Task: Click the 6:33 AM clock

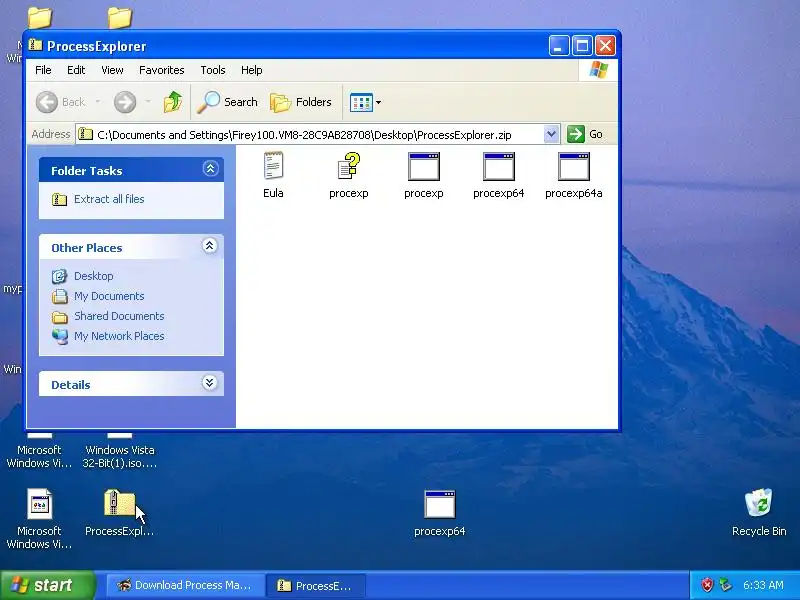Action: tap(763, 585)
